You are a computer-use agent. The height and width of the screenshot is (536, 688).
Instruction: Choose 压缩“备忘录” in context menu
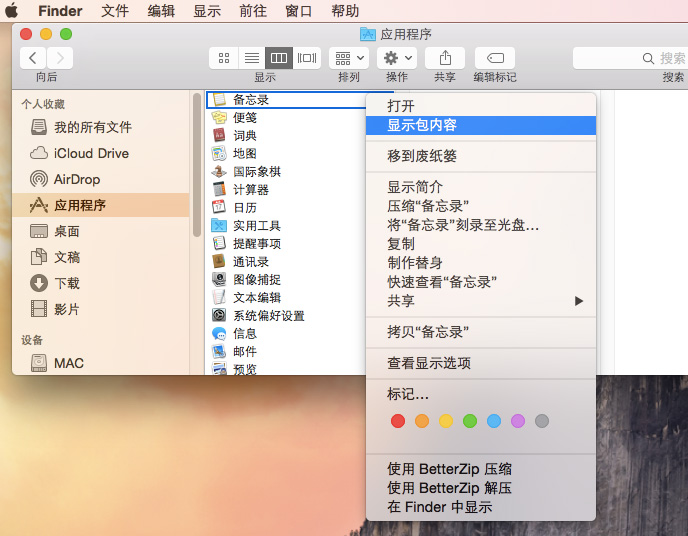[x=481, y=206]
